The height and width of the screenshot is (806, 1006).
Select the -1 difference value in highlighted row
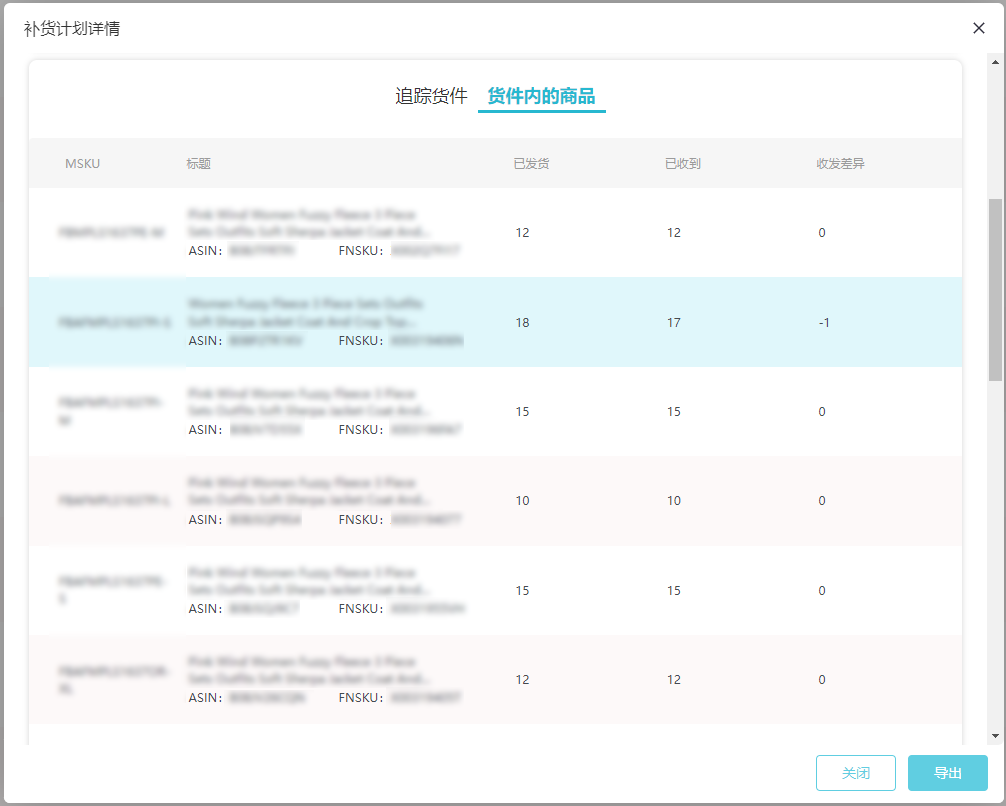click(x=824, y=322)
